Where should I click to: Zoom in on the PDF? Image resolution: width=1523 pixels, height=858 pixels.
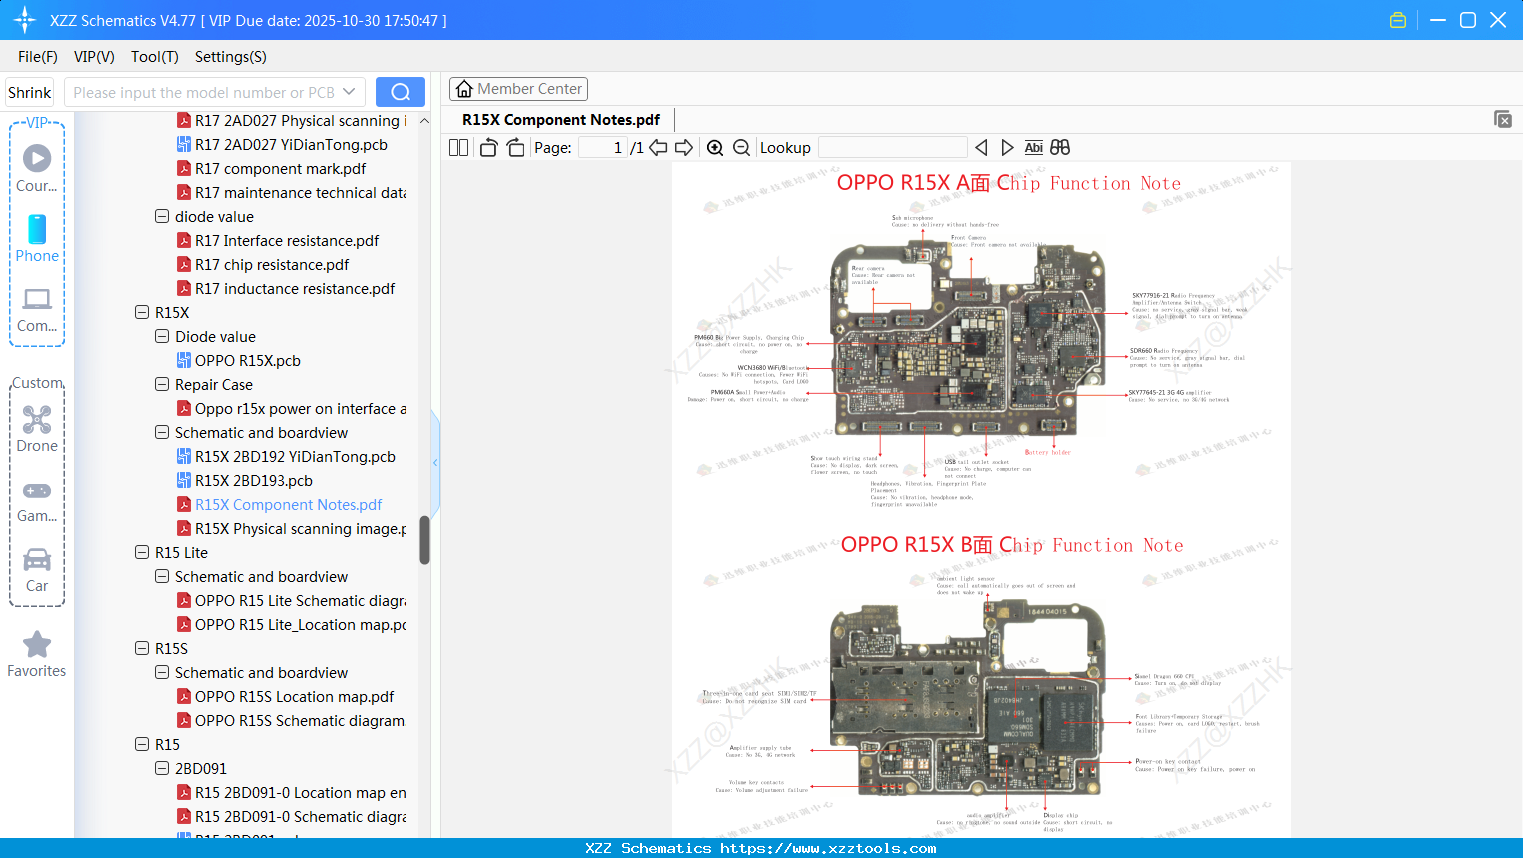[x=715, y=148]
